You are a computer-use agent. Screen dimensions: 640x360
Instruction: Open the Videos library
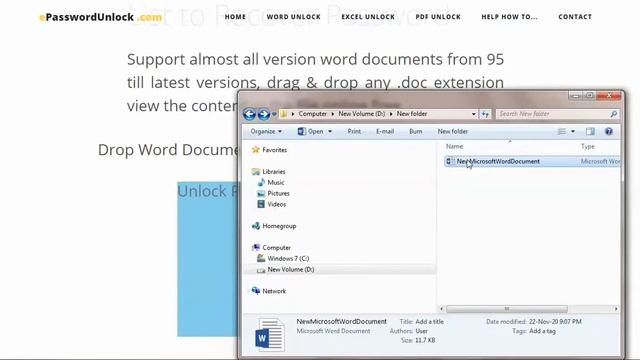(276, 204)
